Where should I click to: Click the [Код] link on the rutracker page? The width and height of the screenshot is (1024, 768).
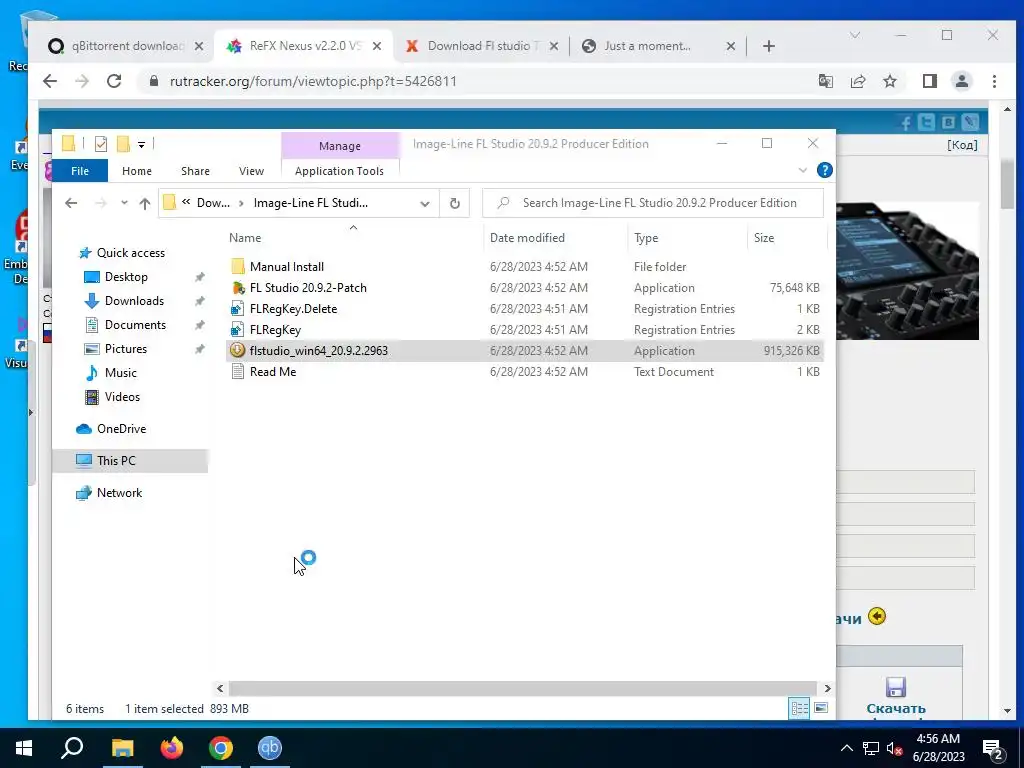click(x=962, y=144)
